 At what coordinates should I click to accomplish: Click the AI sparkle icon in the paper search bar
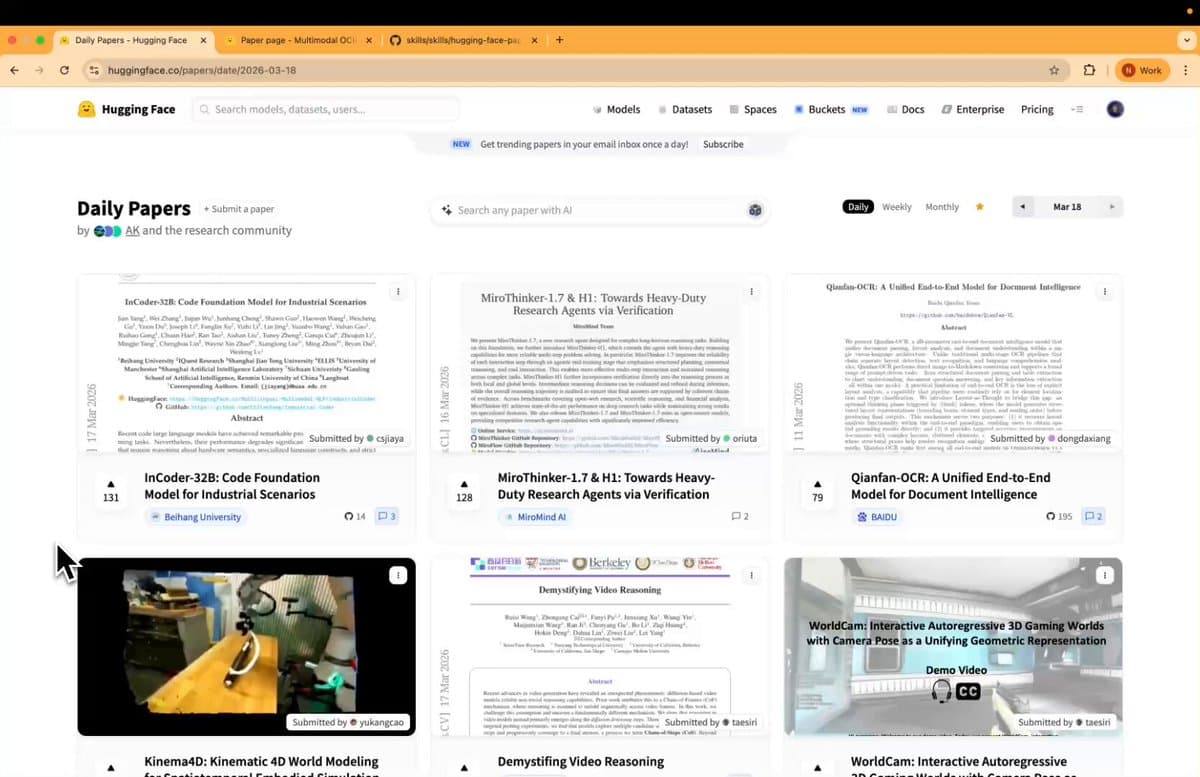pyautogui.click(x=447, y=210)
